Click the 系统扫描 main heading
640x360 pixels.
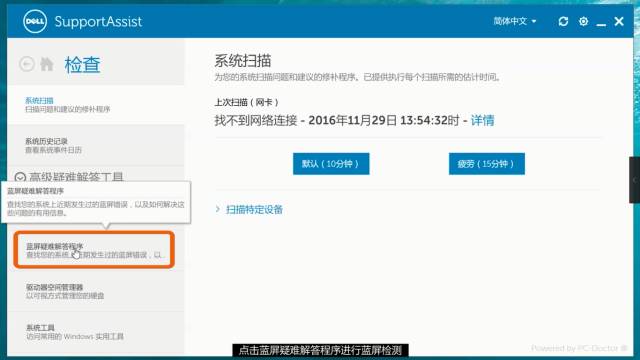[243, 61]
